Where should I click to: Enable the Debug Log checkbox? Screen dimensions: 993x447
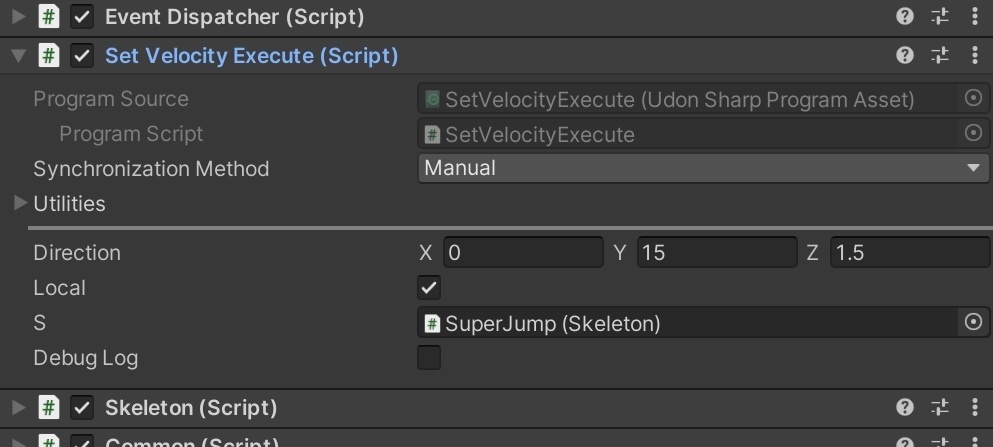[x=429, y=358]
